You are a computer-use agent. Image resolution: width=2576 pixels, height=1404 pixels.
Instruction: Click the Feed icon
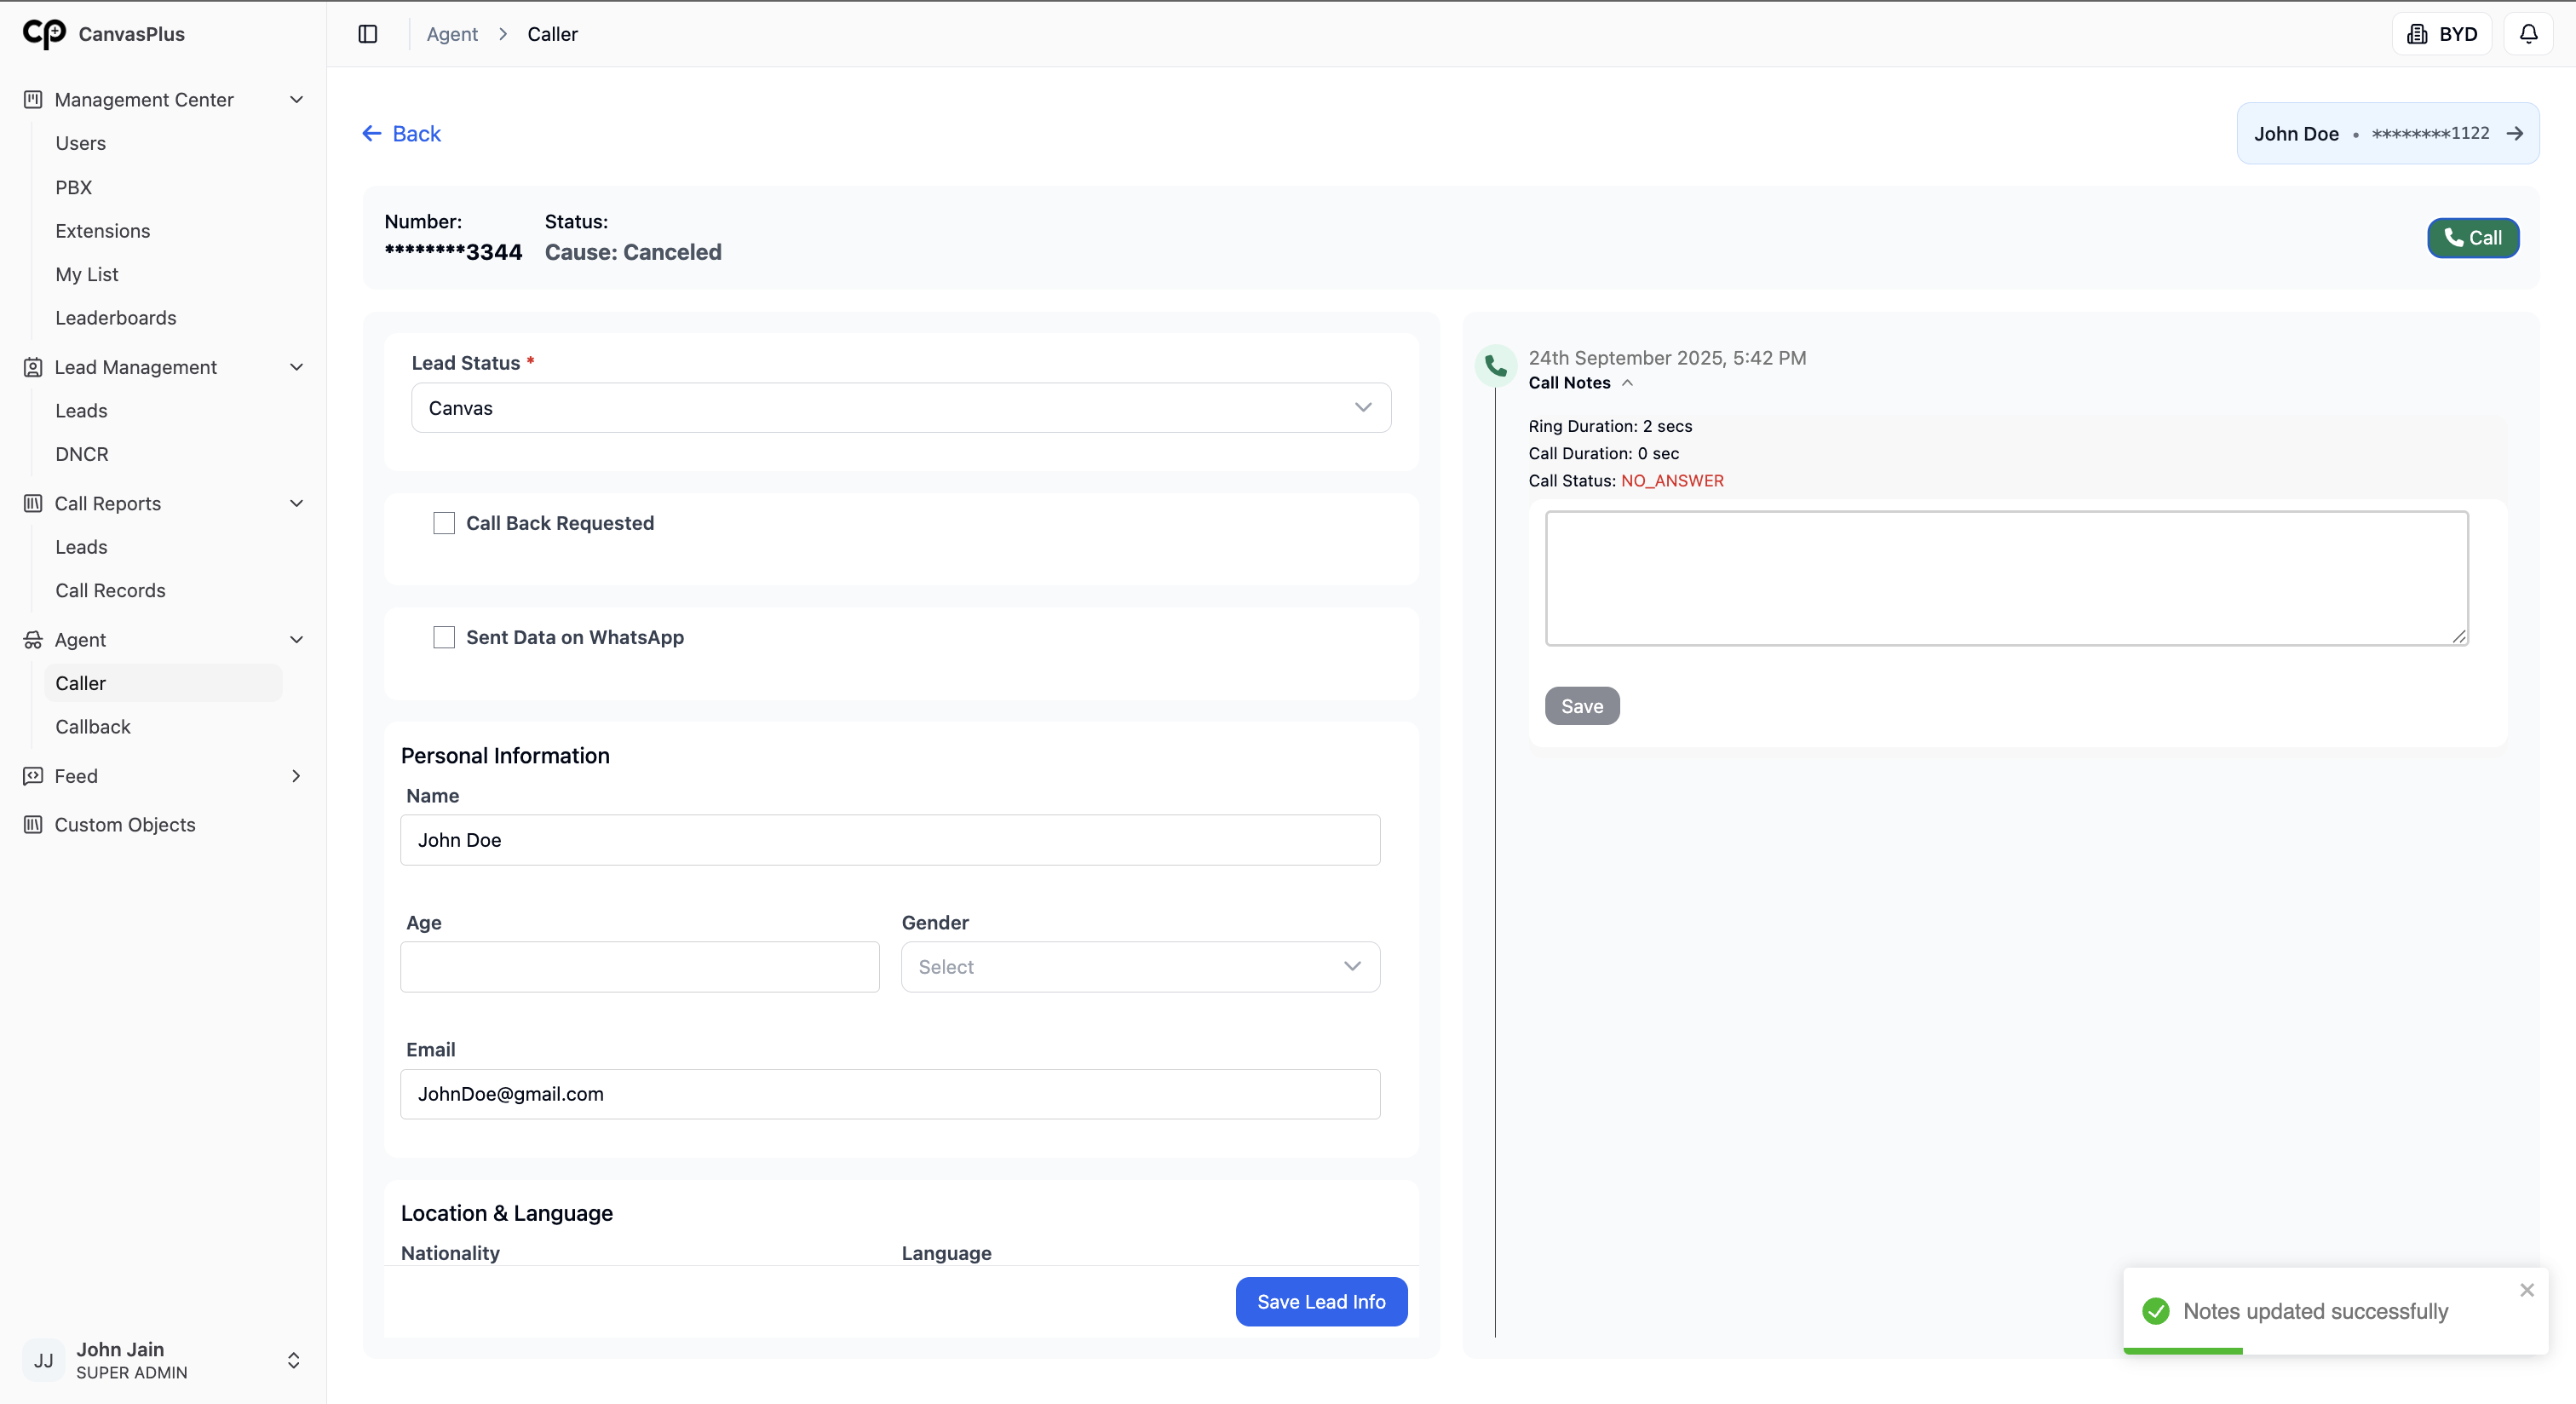33,776
